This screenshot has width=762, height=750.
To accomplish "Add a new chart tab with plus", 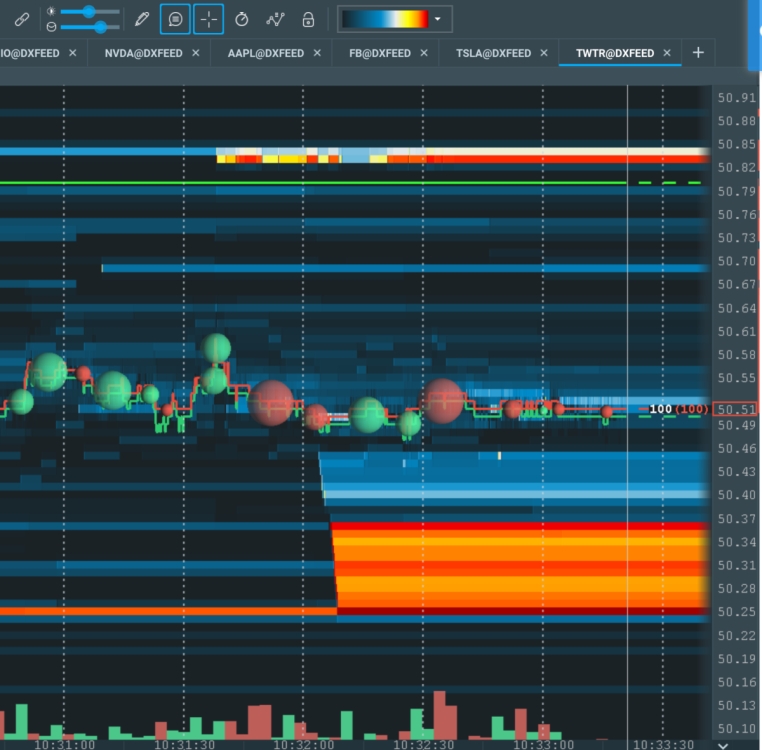I will (x=698, y=53).
